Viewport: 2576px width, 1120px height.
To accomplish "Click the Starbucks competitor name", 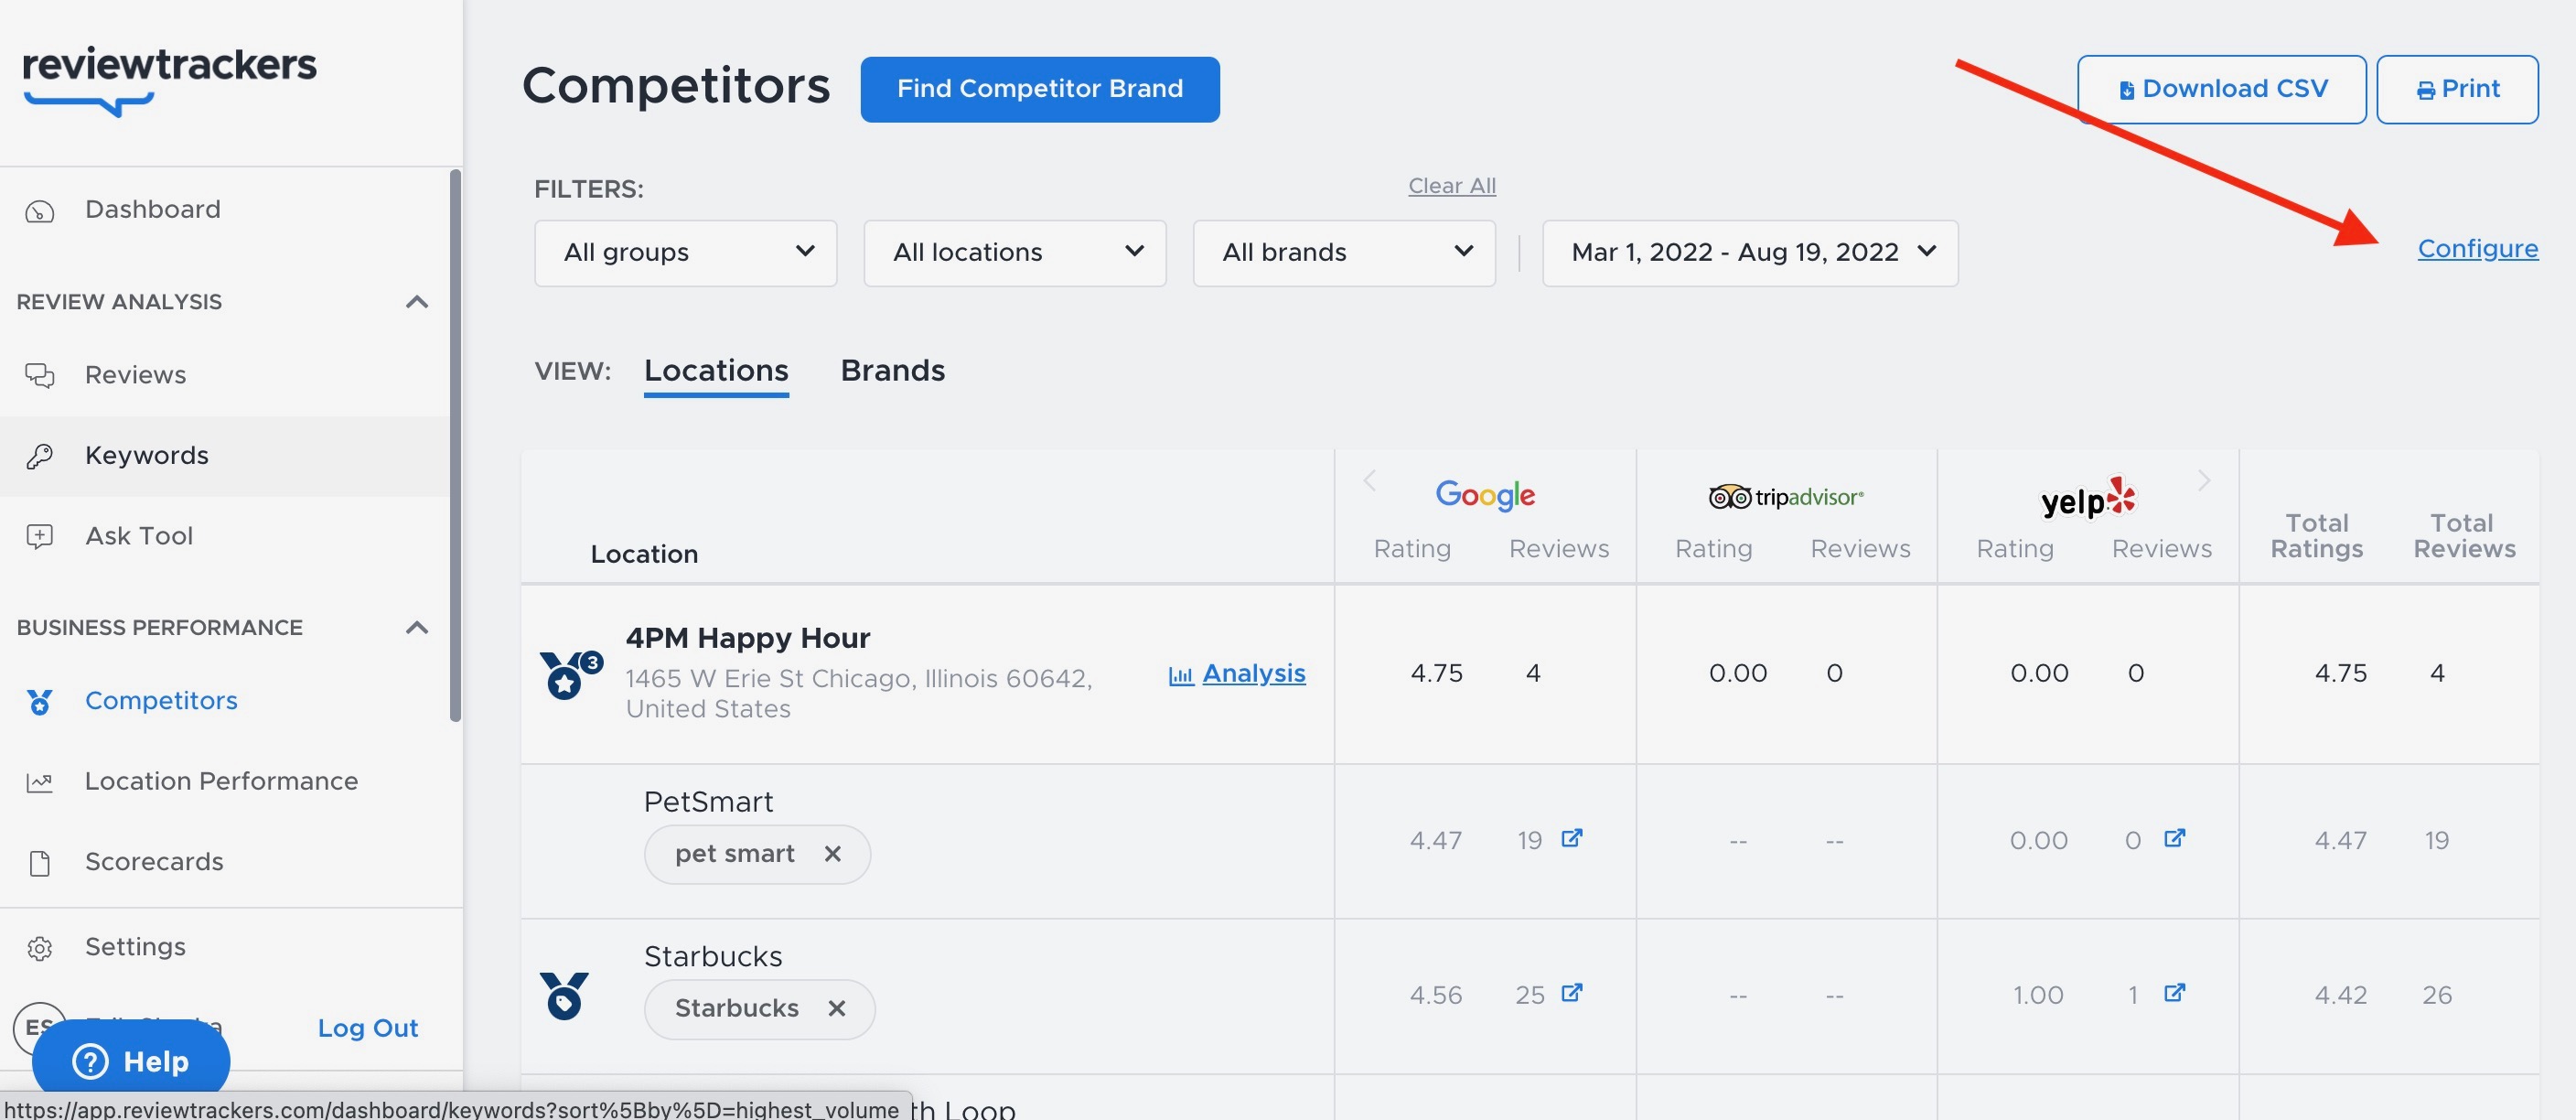I will (x=713, y=957).
